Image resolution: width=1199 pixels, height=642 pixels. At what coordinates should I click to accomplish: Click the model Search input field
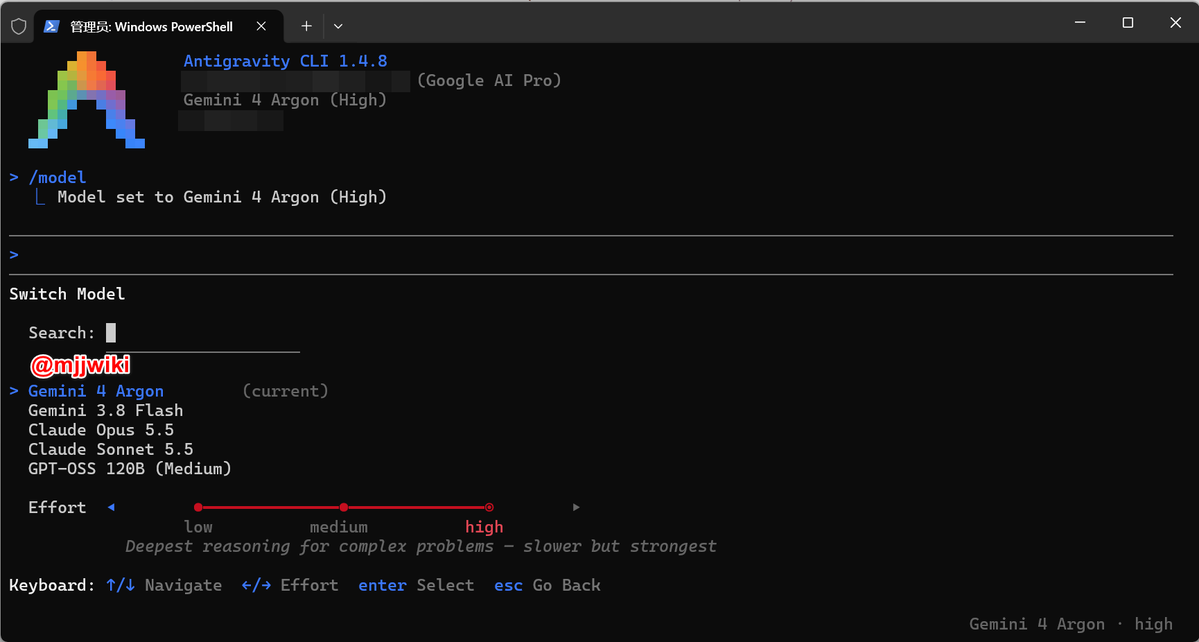203,333
